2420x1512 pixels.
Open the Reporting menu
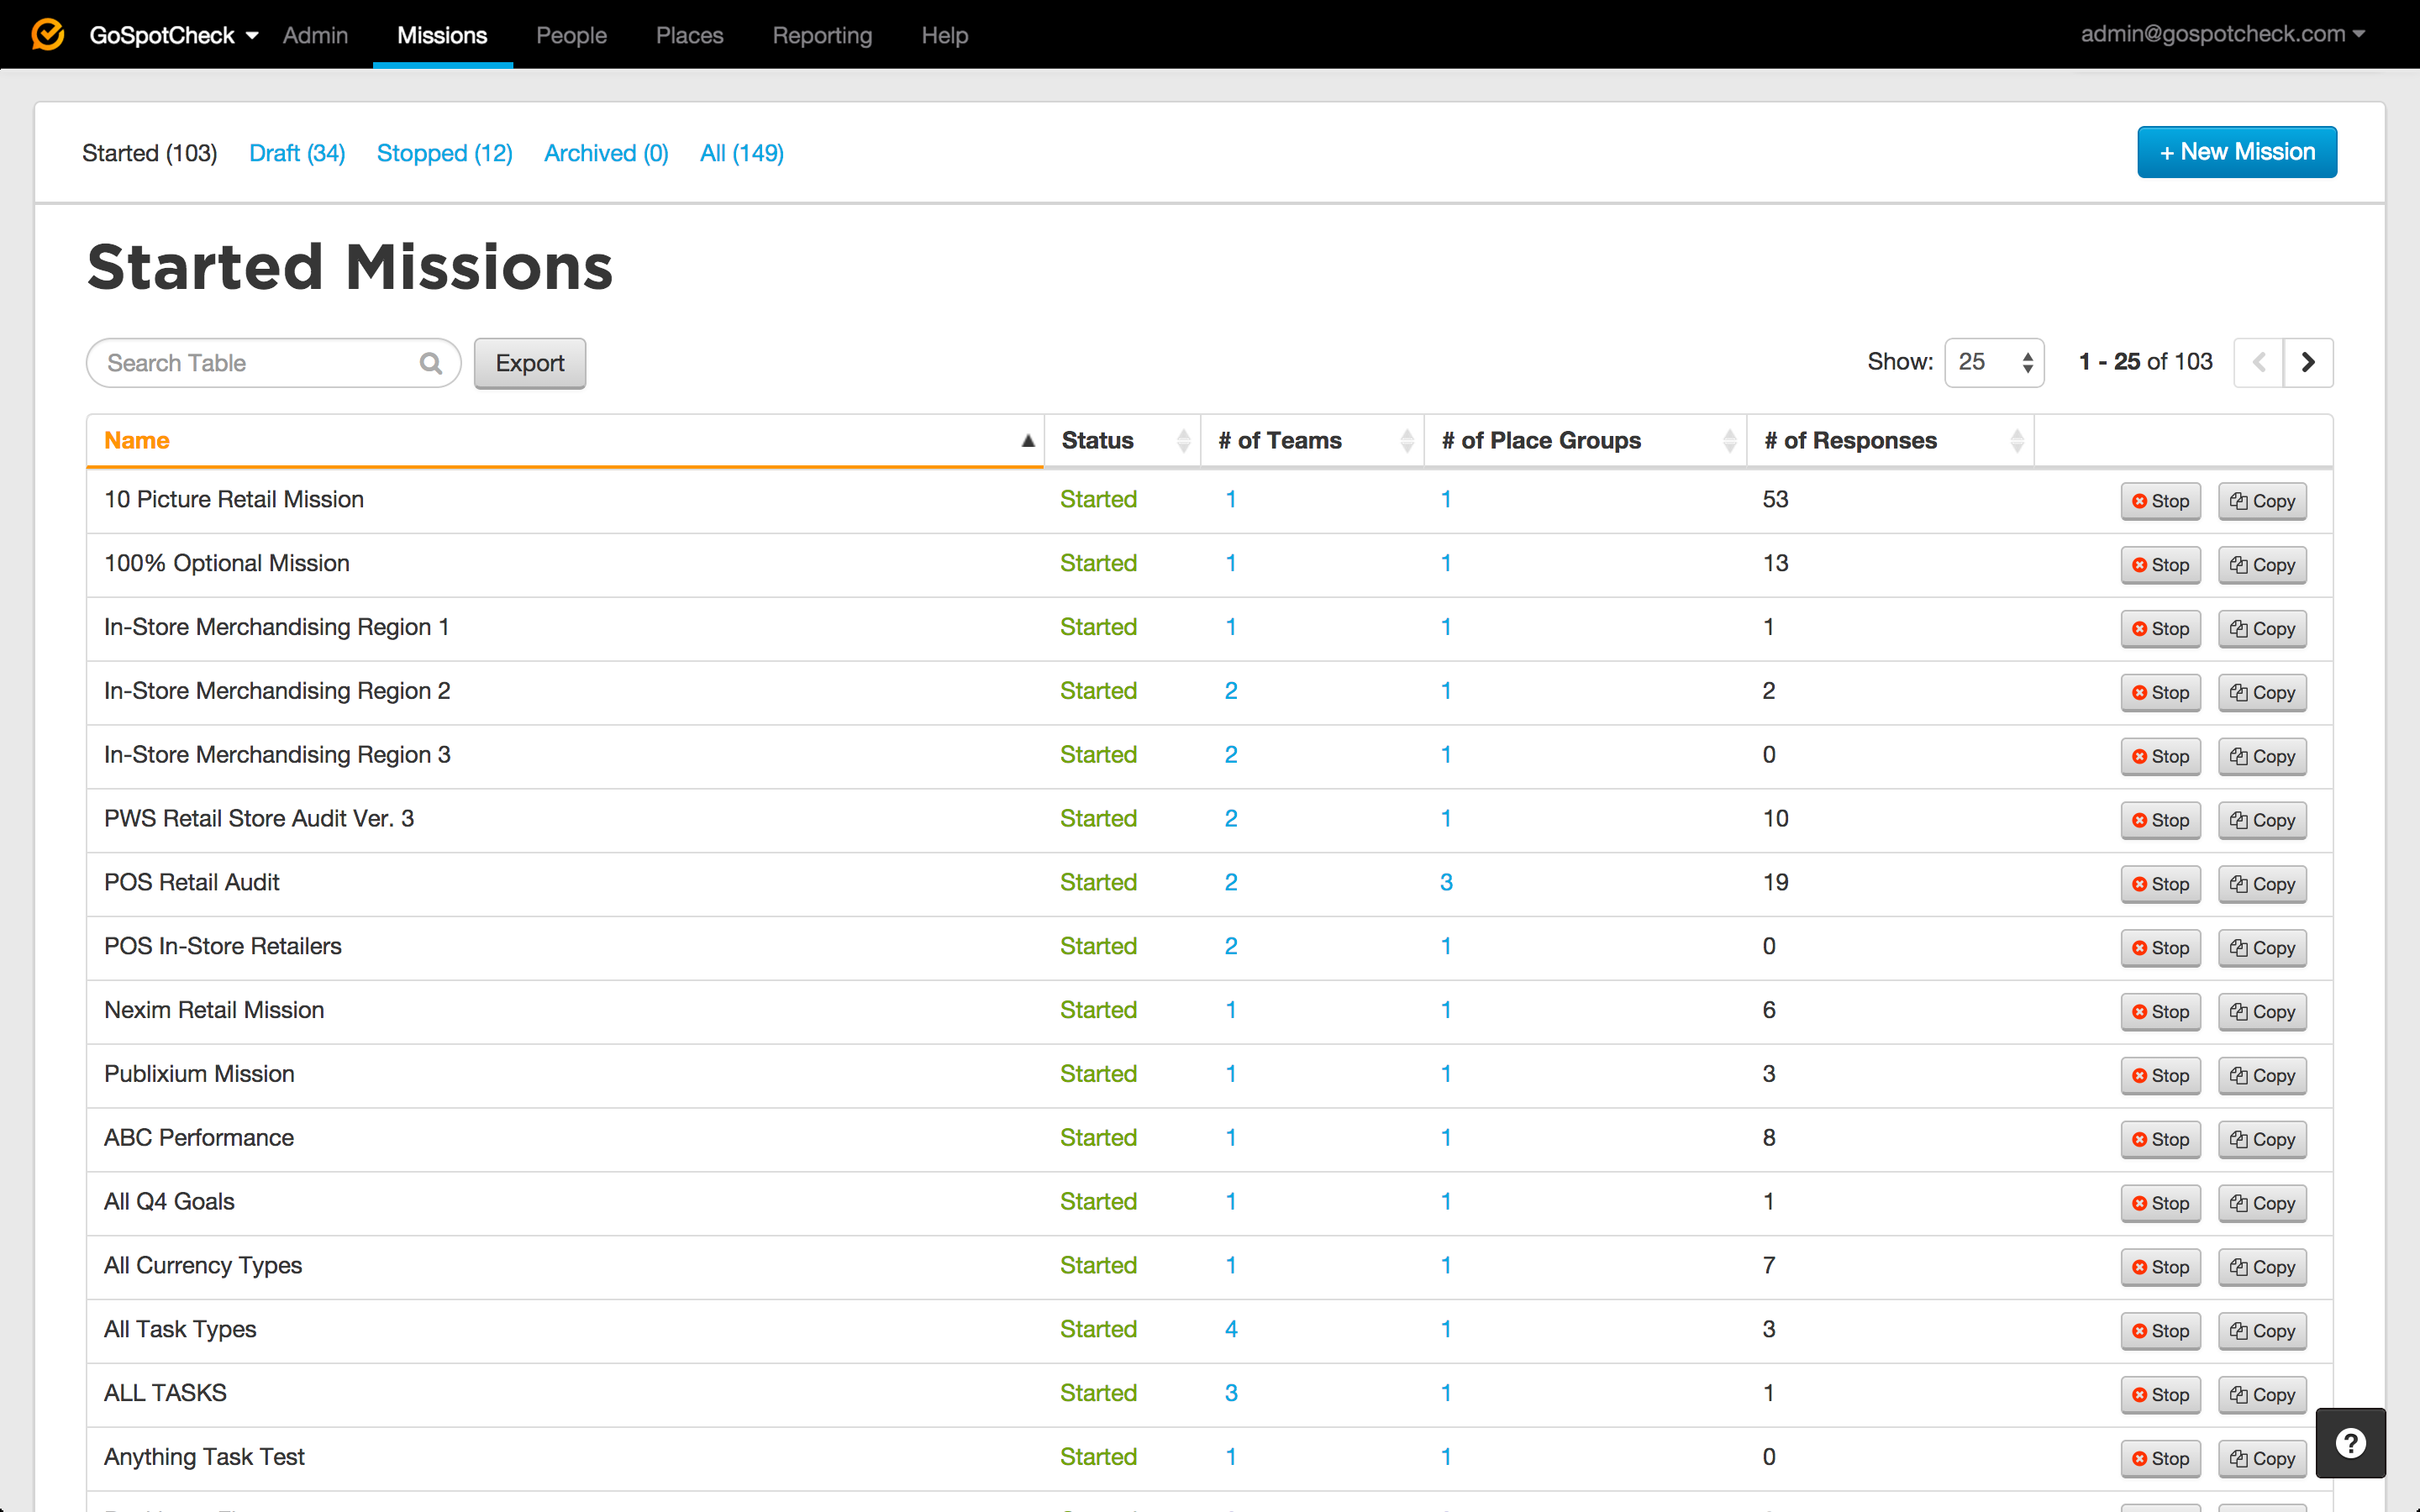tap(822, 35)
